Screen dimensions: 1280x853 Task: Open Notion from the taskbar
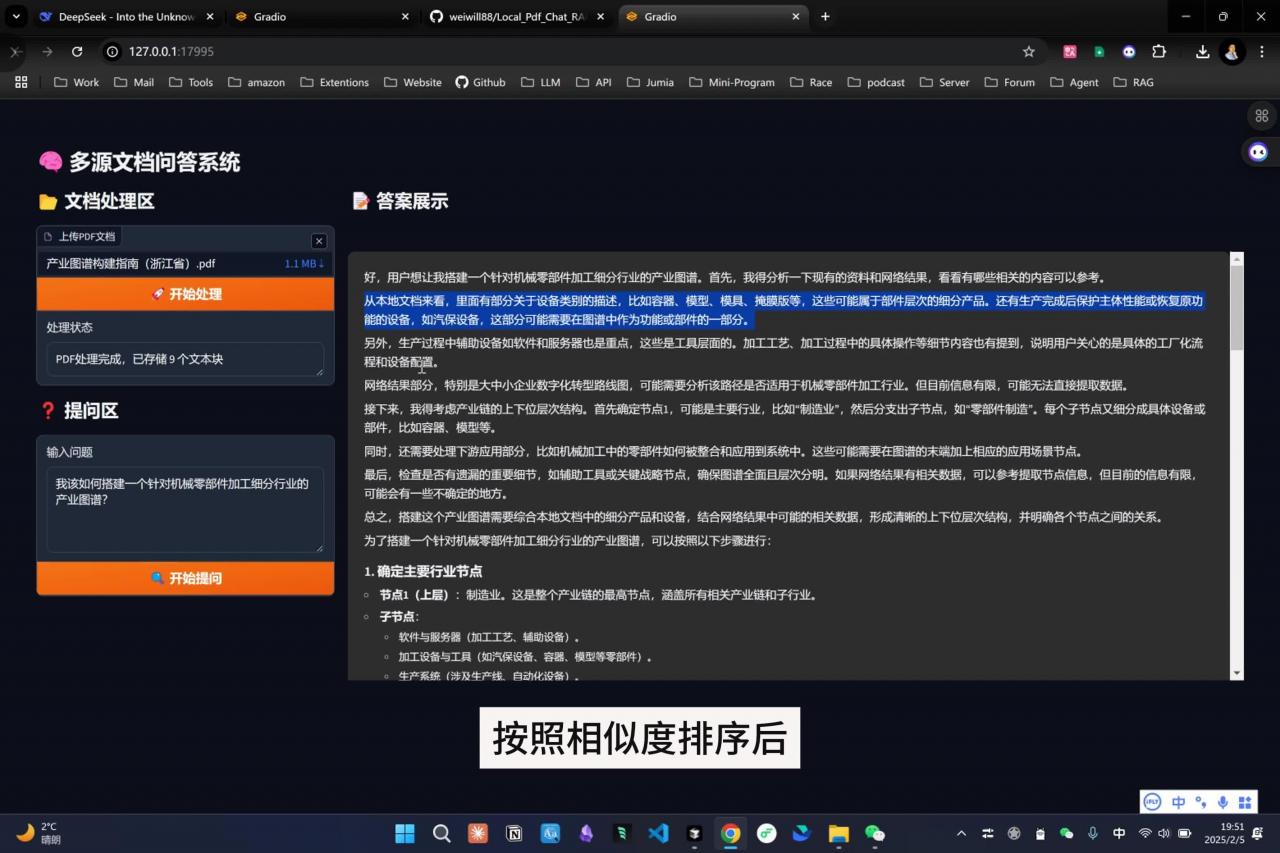click(x=514, y=833)
